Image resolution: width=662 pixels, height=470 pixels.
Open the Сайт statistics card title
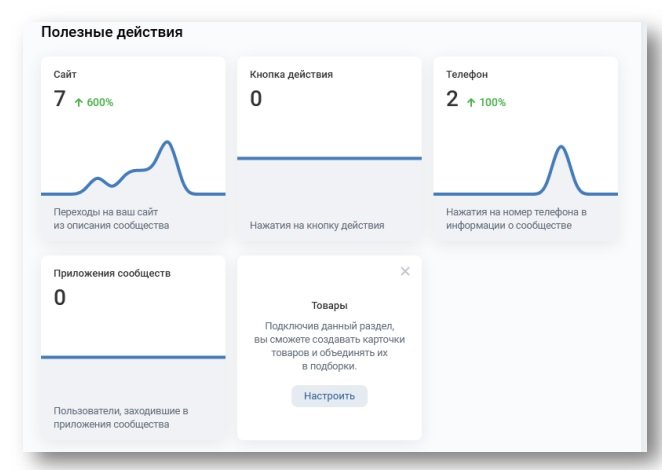click(65, 74)
